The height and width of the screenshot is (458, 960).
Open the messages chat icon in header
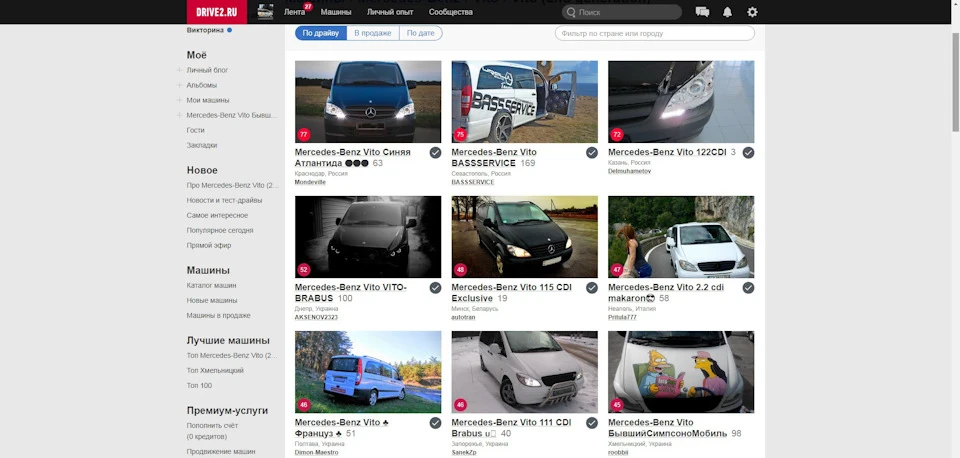(702, 12)
